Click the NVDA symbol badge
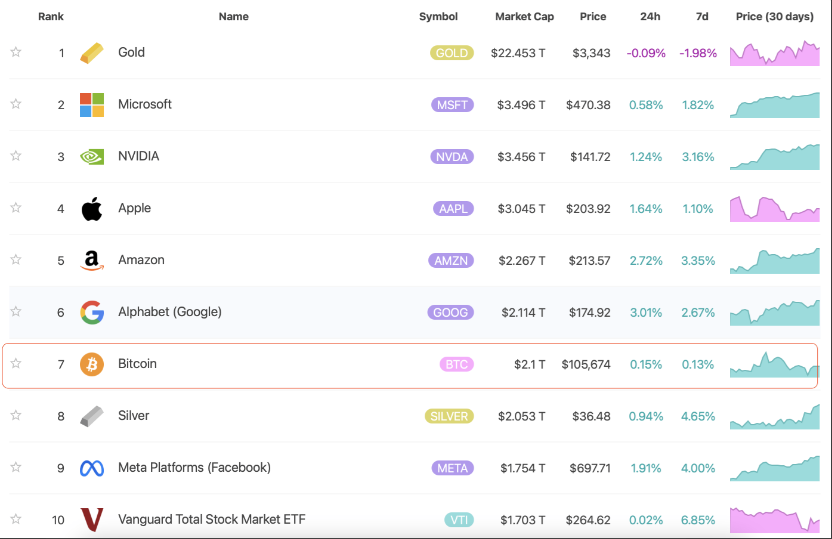832x539 pixels. pos(452,157)
